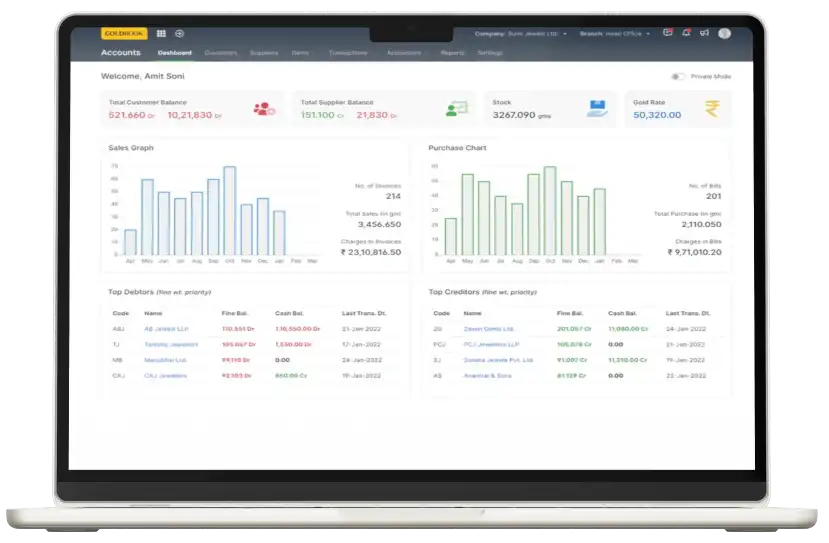Go to the Reports tab

452,52
